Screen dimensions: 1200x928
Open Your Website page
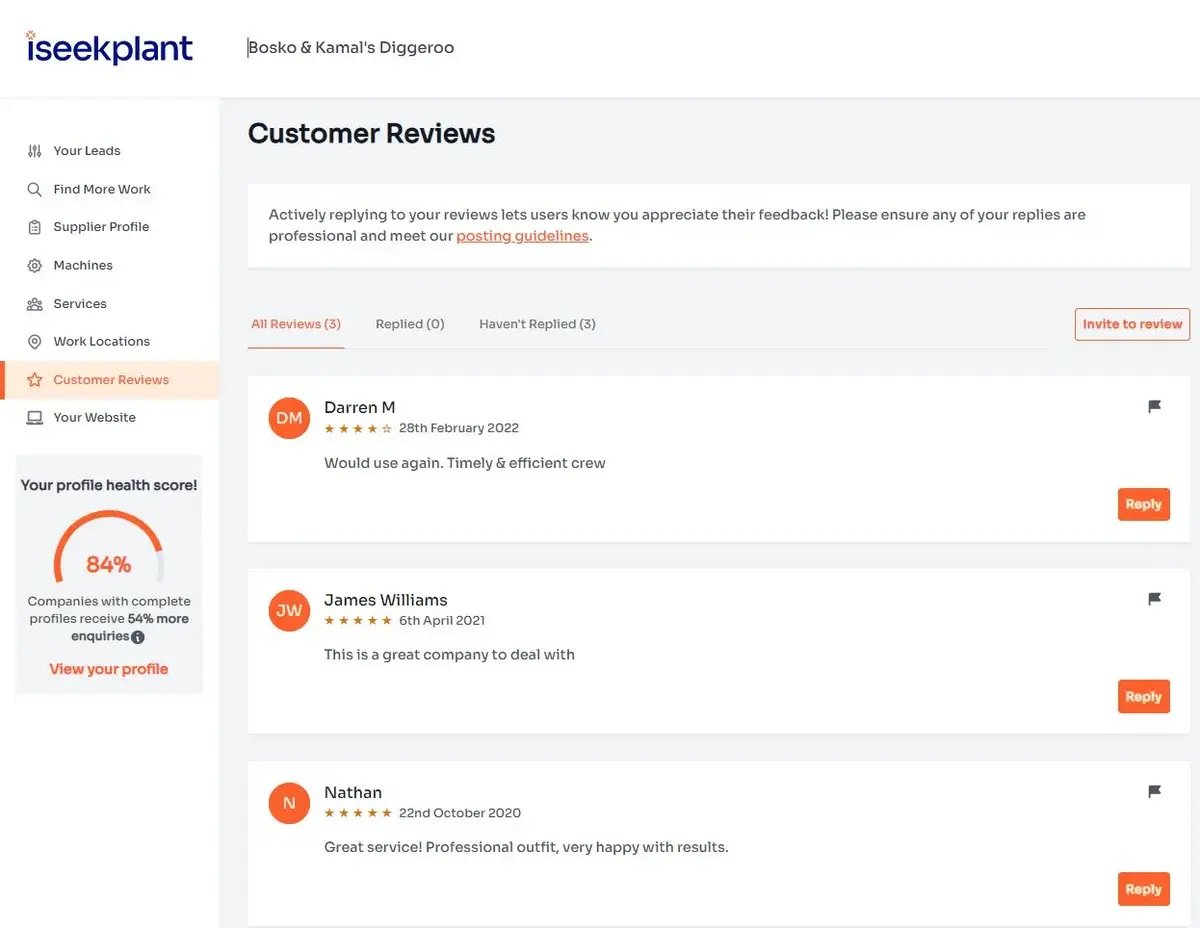pyautogui.click(x=95, y=418)
